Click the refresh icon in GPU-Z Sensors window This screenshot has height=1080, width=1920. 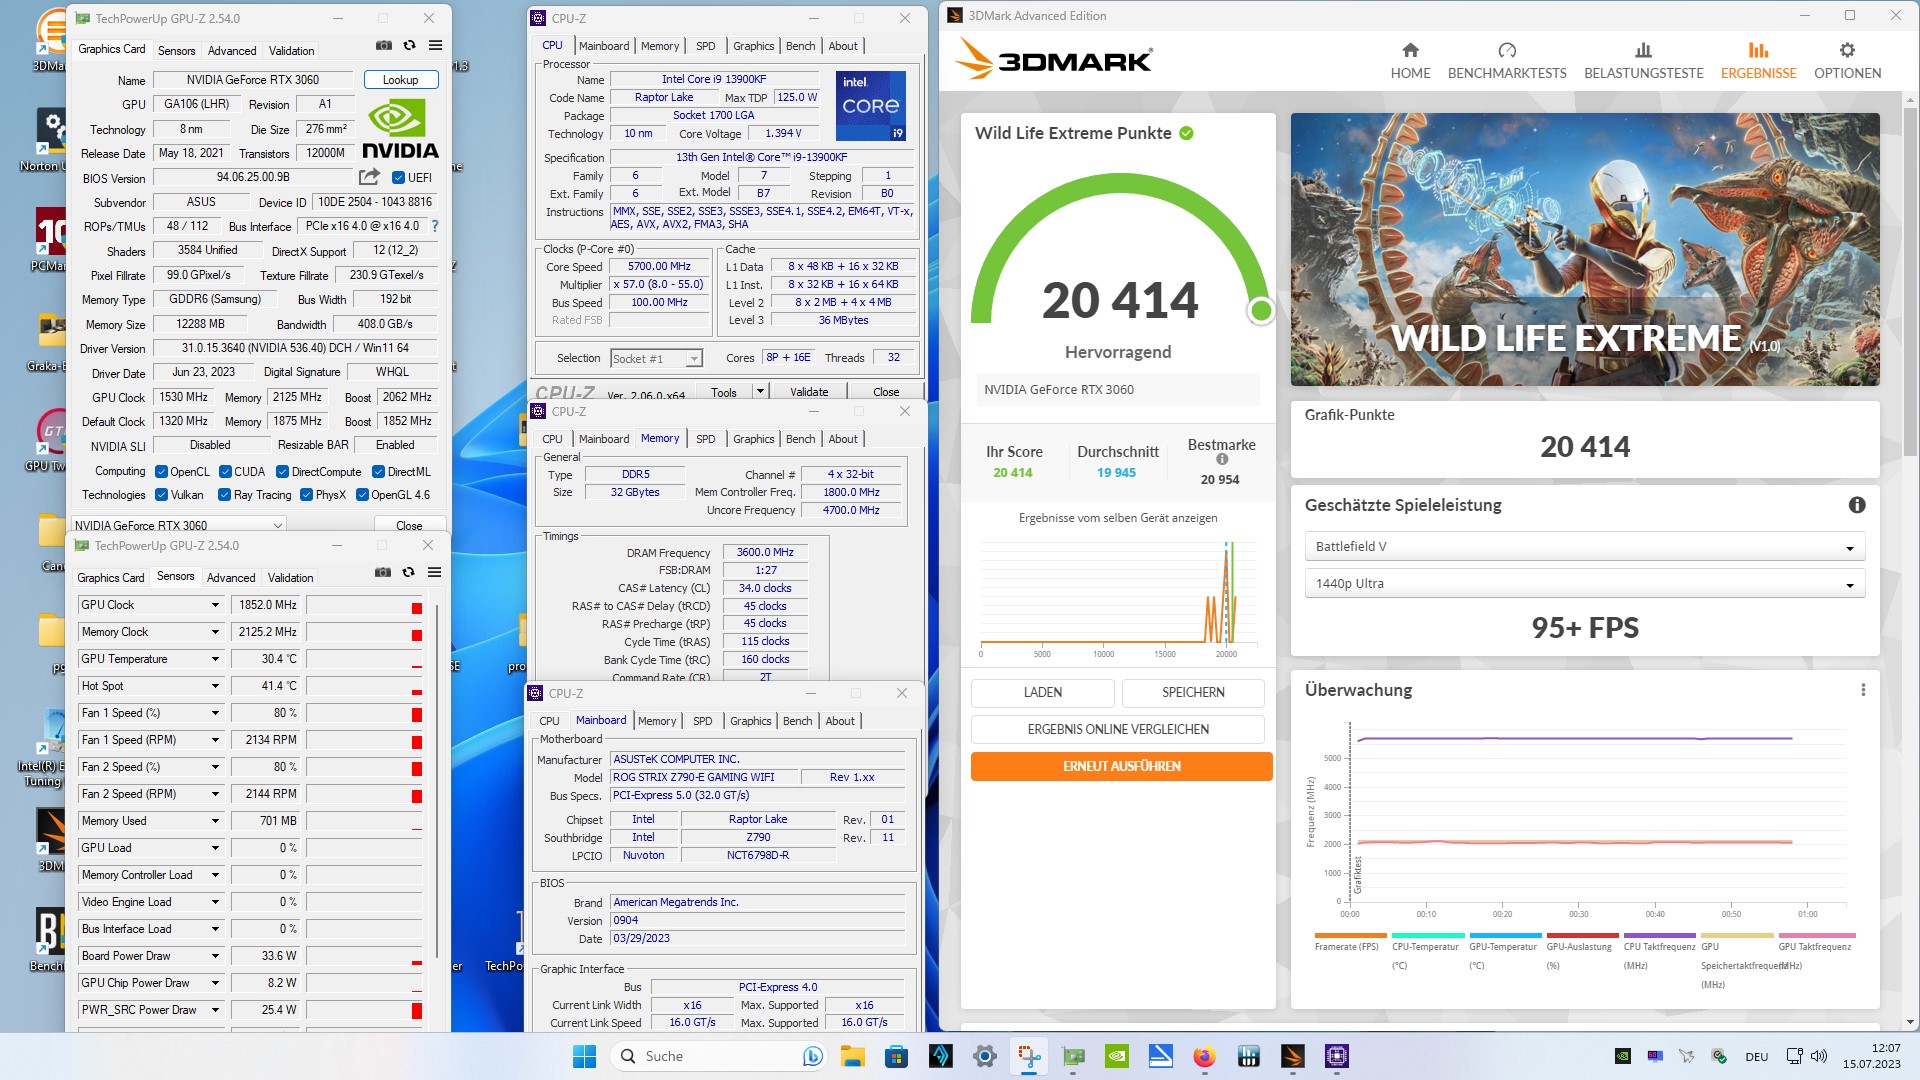(408, 573)
